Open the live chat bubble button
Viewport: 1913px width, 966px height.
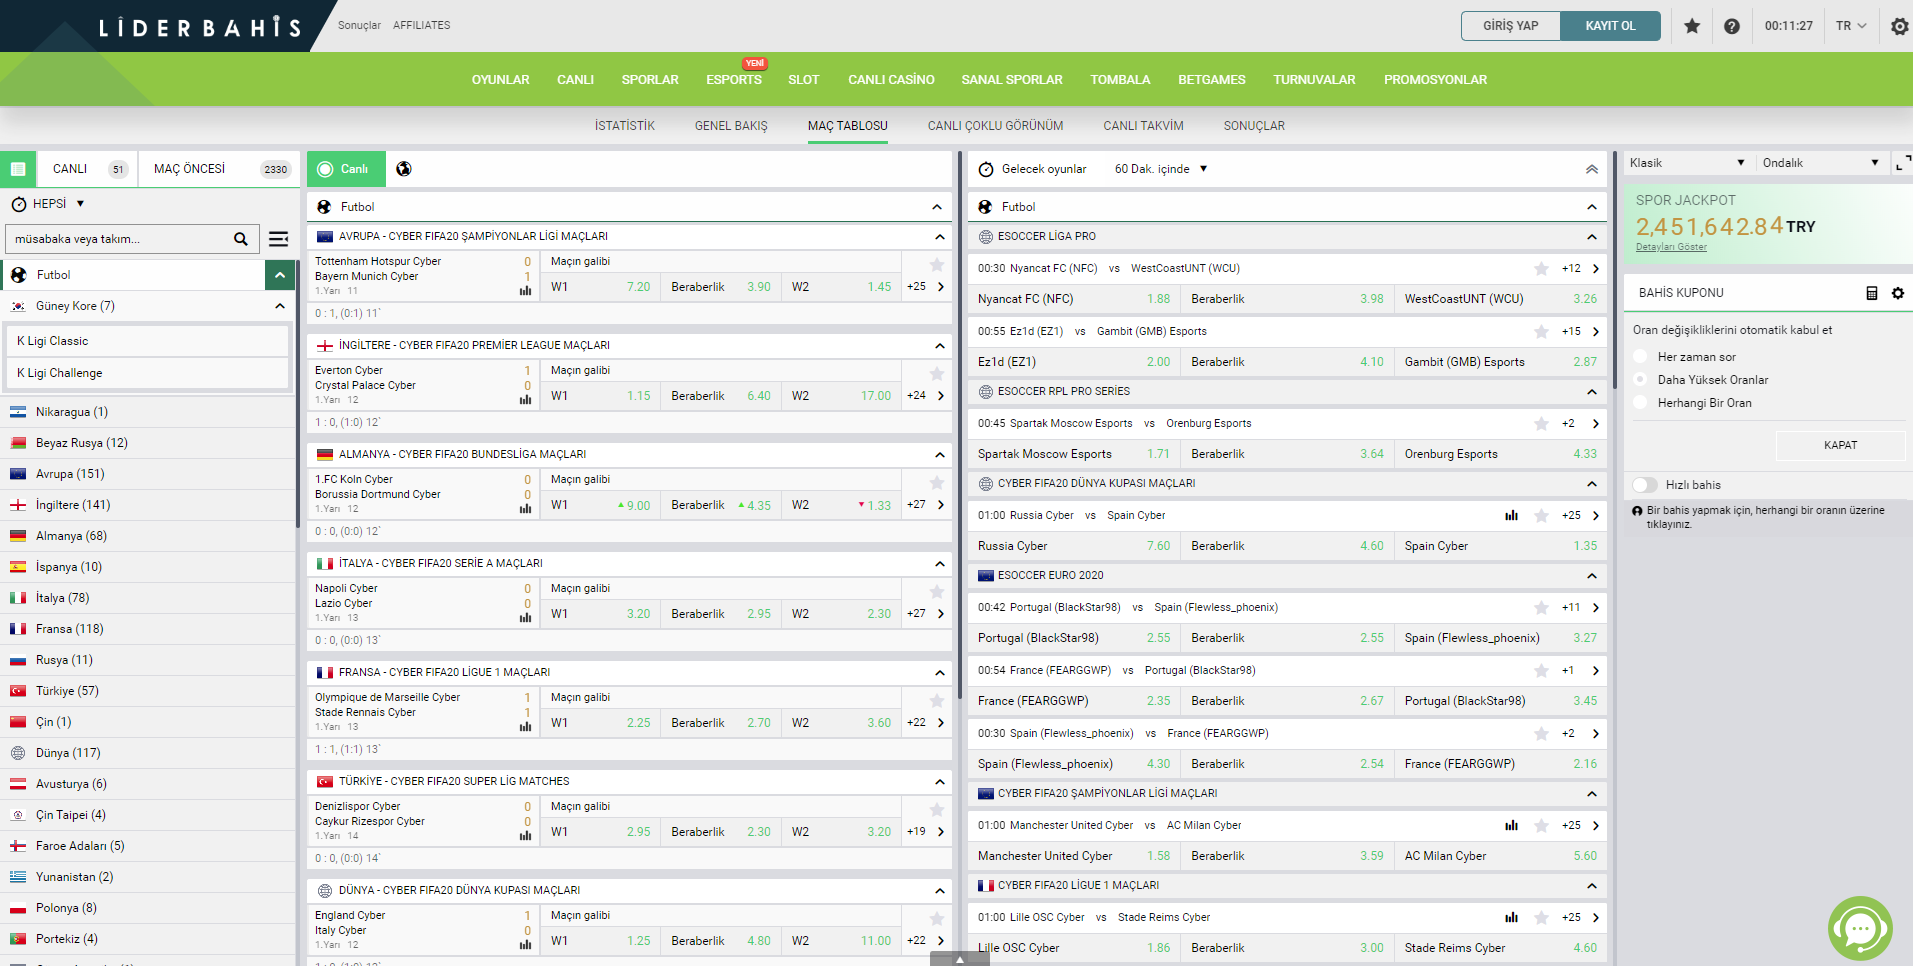pyautogui.click(x=1860, y=929)
